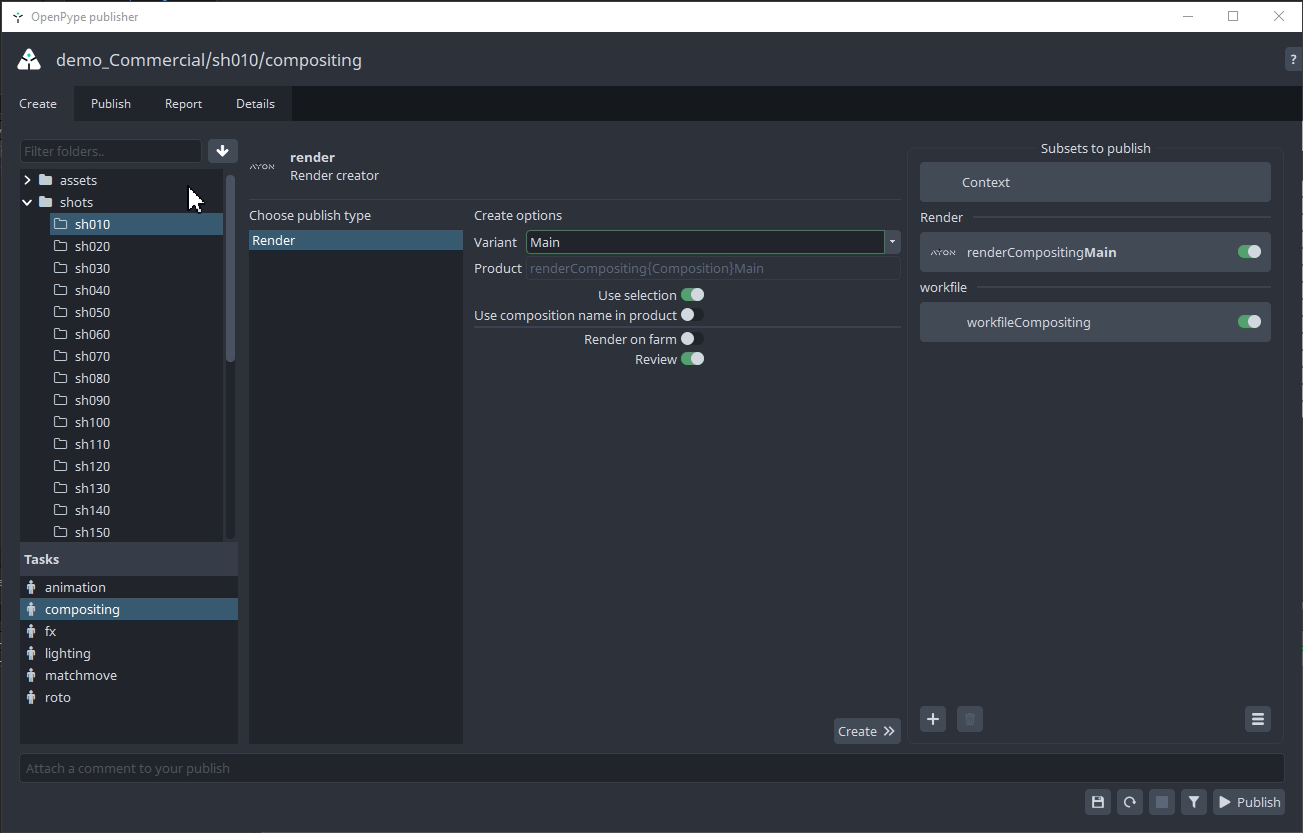Select the sh080 folder
1303x833 pixels.
[136, 378]
